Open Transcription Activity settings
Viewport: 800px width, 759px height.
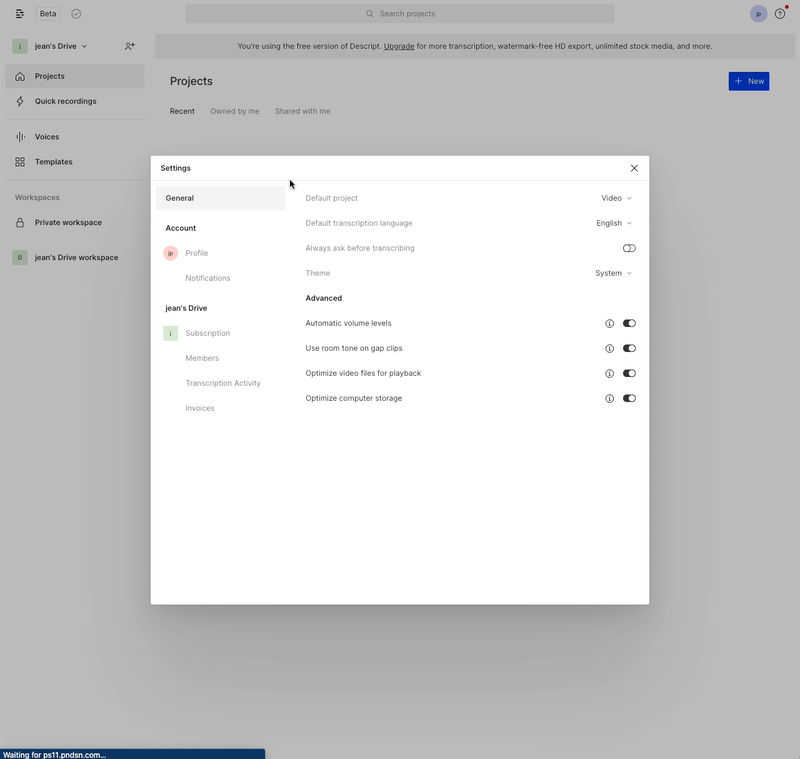223,383
